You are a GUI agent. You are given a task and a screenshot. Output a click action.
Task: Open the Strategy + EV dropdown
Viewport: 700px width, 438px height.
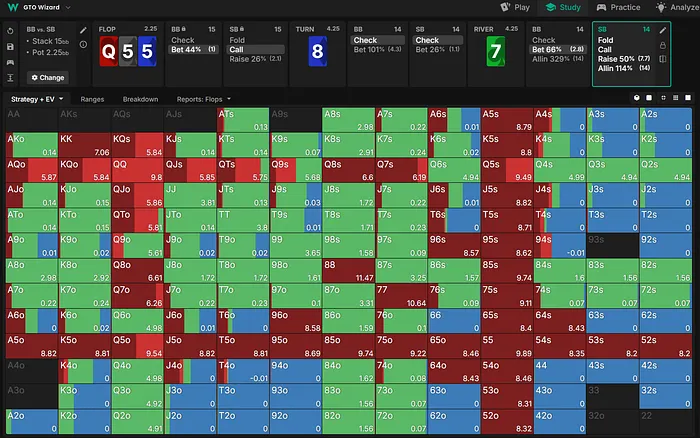(38, 100)
